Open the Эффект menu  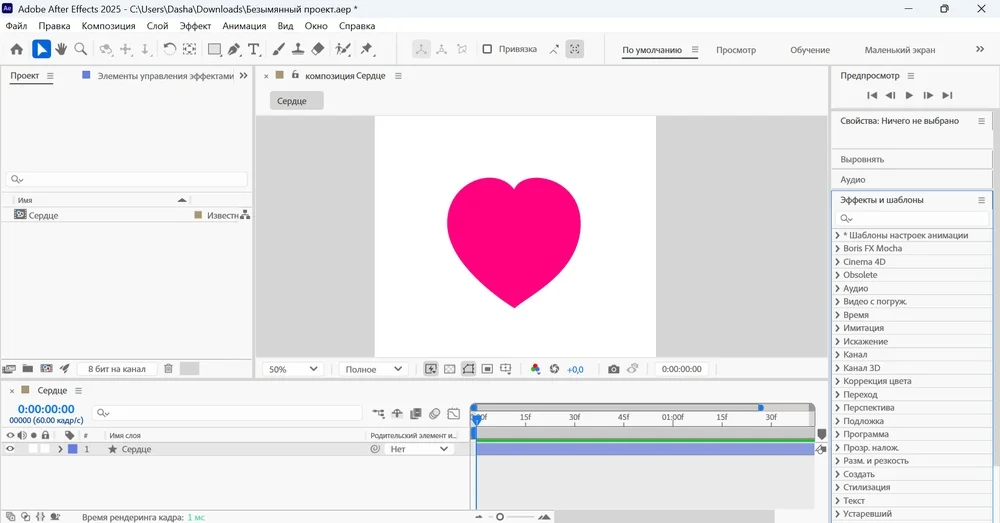pos(195,26)
